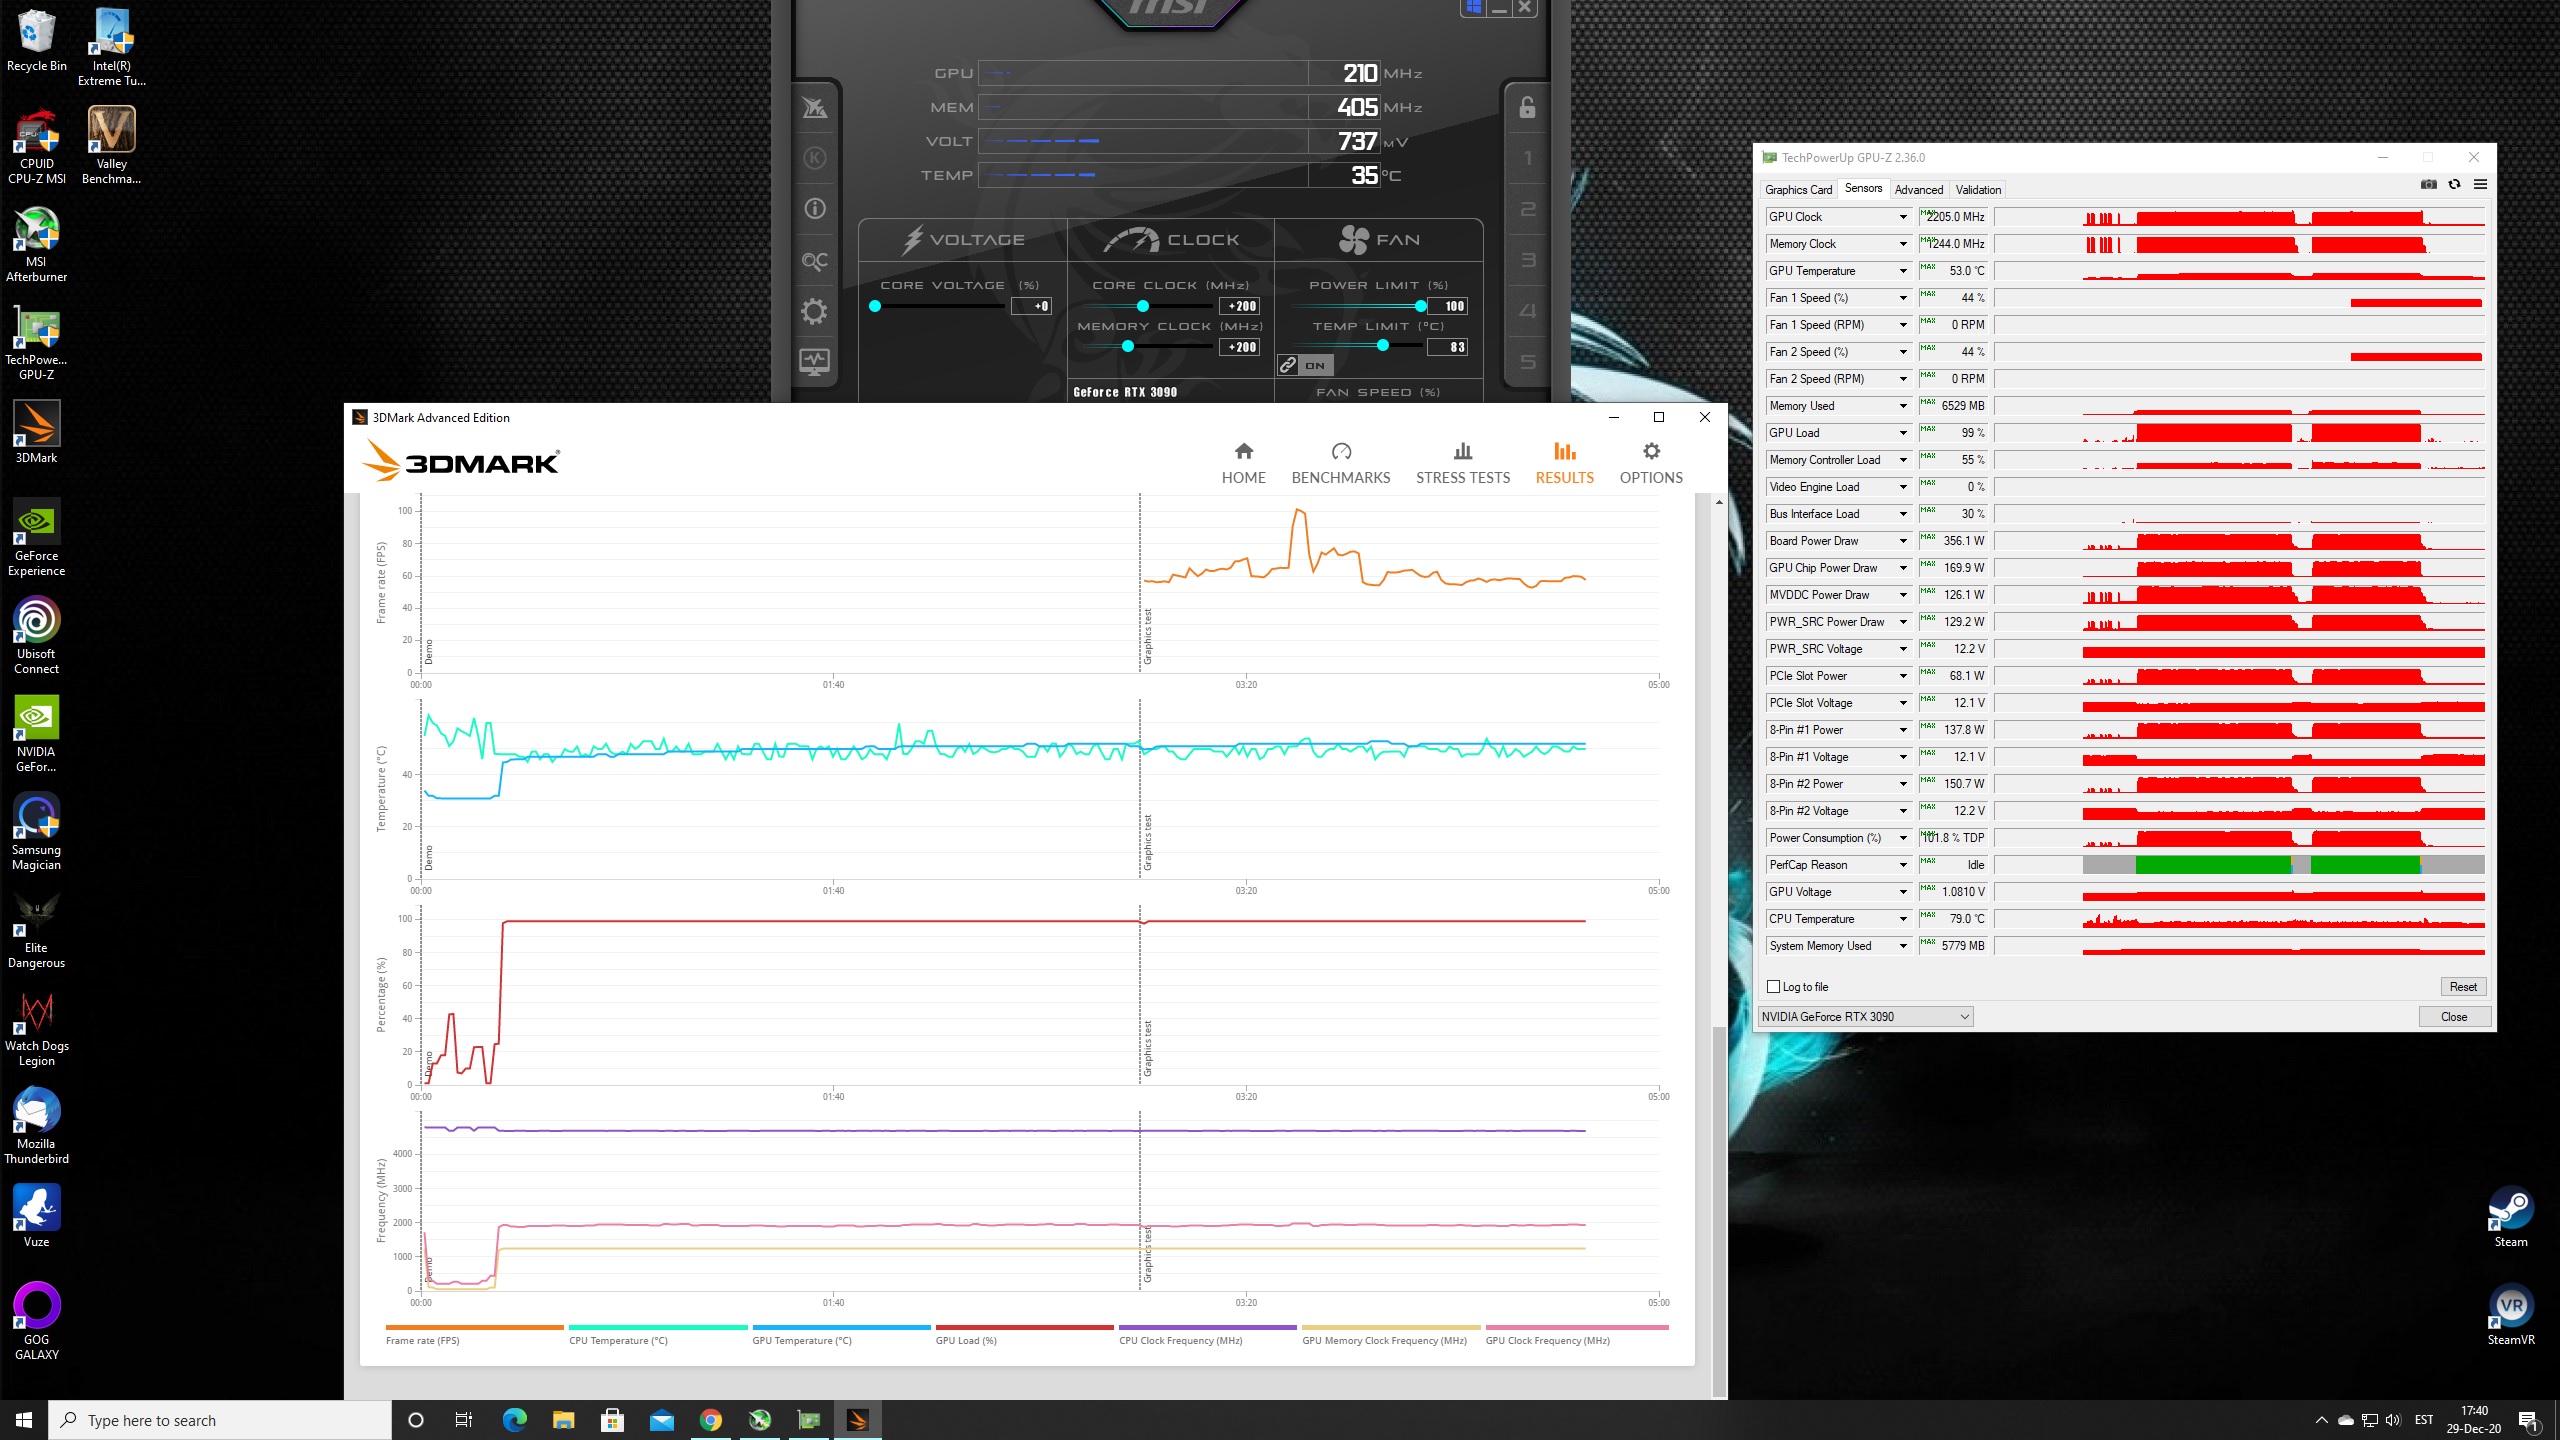This screenshot has height=1440, width=2560.
Task: Toggle GPU Memory Clock Frequency legend
Action: (x=1391, y=1336)
